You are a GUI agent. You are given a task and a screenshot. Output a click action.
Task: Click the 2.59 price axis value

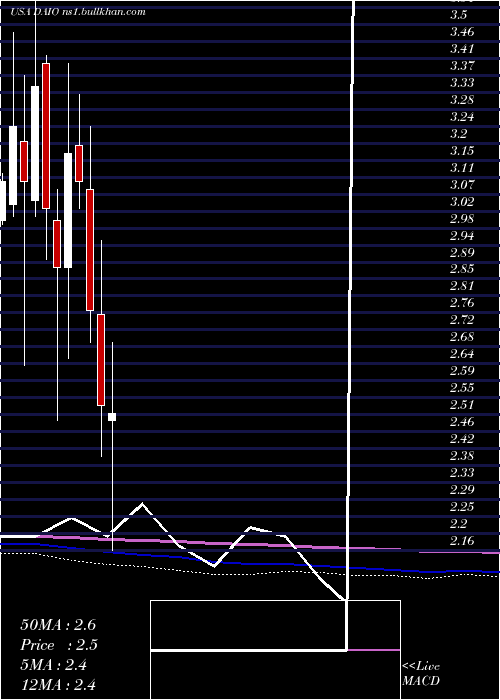click(x=462, y=371)
